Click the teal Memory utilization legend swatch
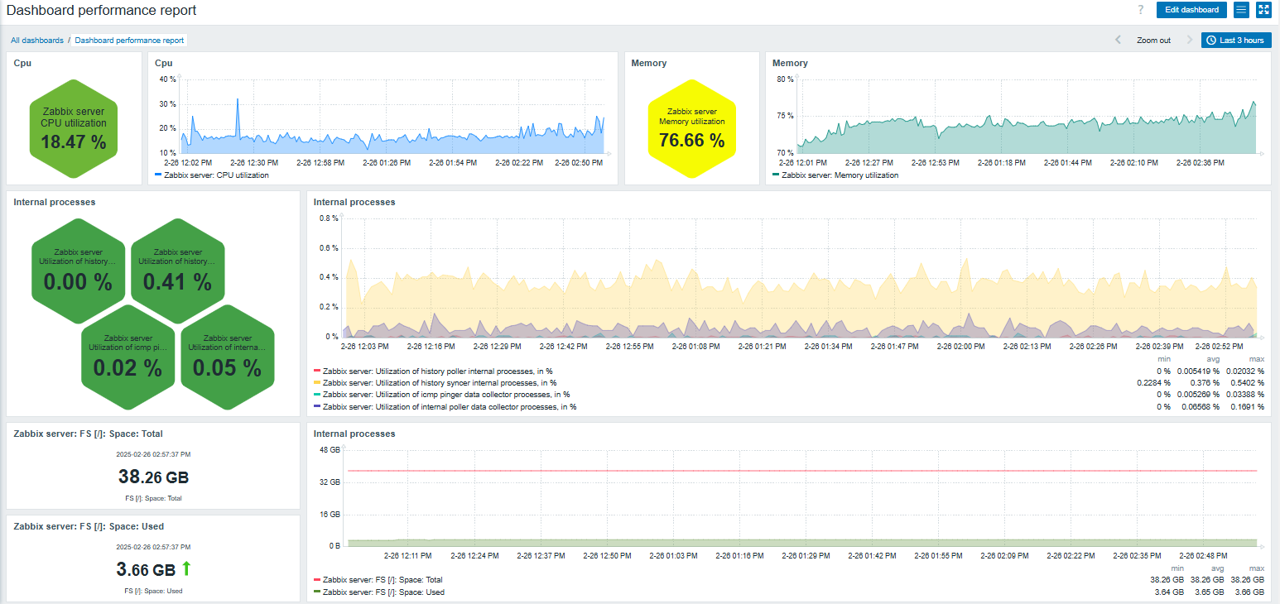Image resolution: width=1280 pixels, height=604 pixels. click(776, 175)
